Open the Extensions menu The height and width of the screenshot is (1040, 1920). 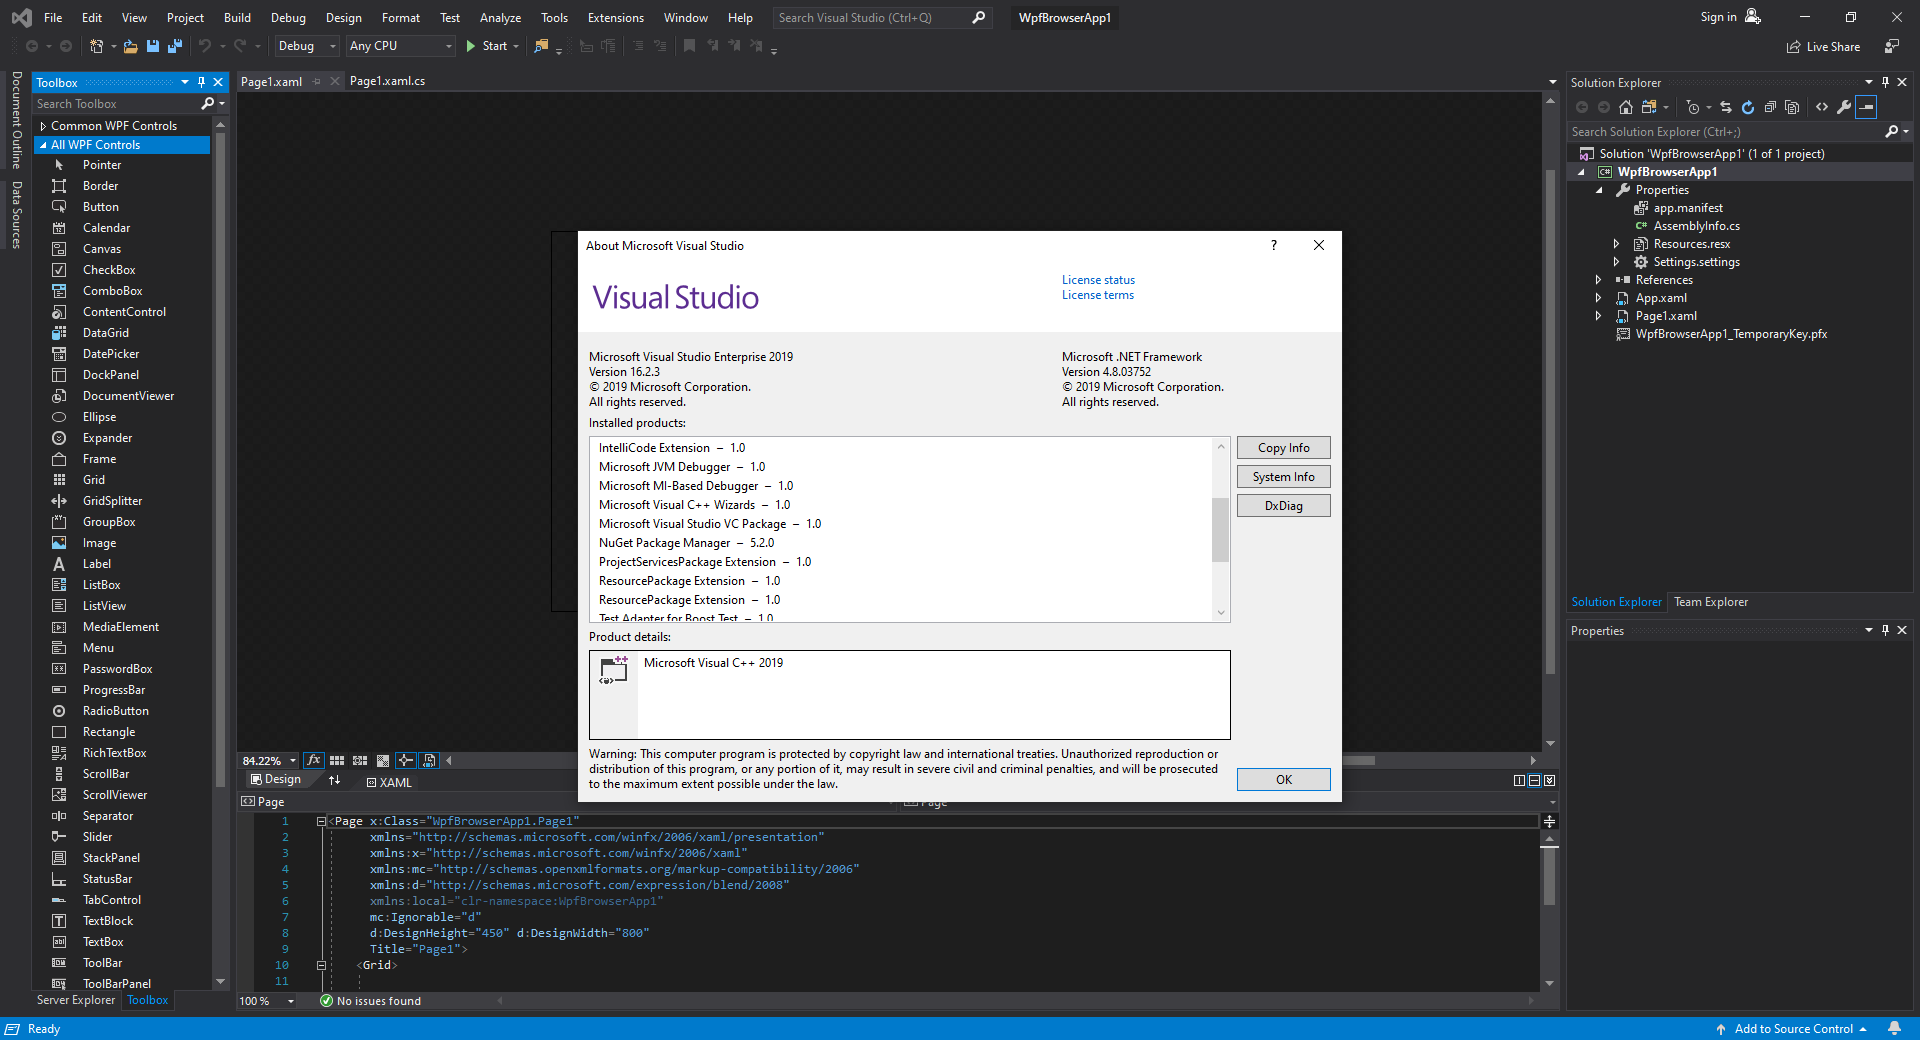pyautogui.click(x=615, y=18)
